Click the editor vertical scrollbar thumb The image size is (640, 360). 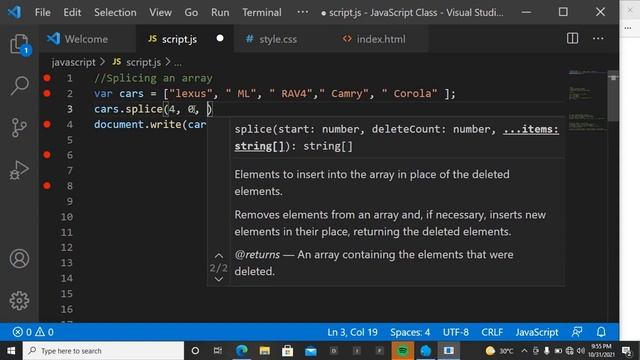[x=613, y=96]
